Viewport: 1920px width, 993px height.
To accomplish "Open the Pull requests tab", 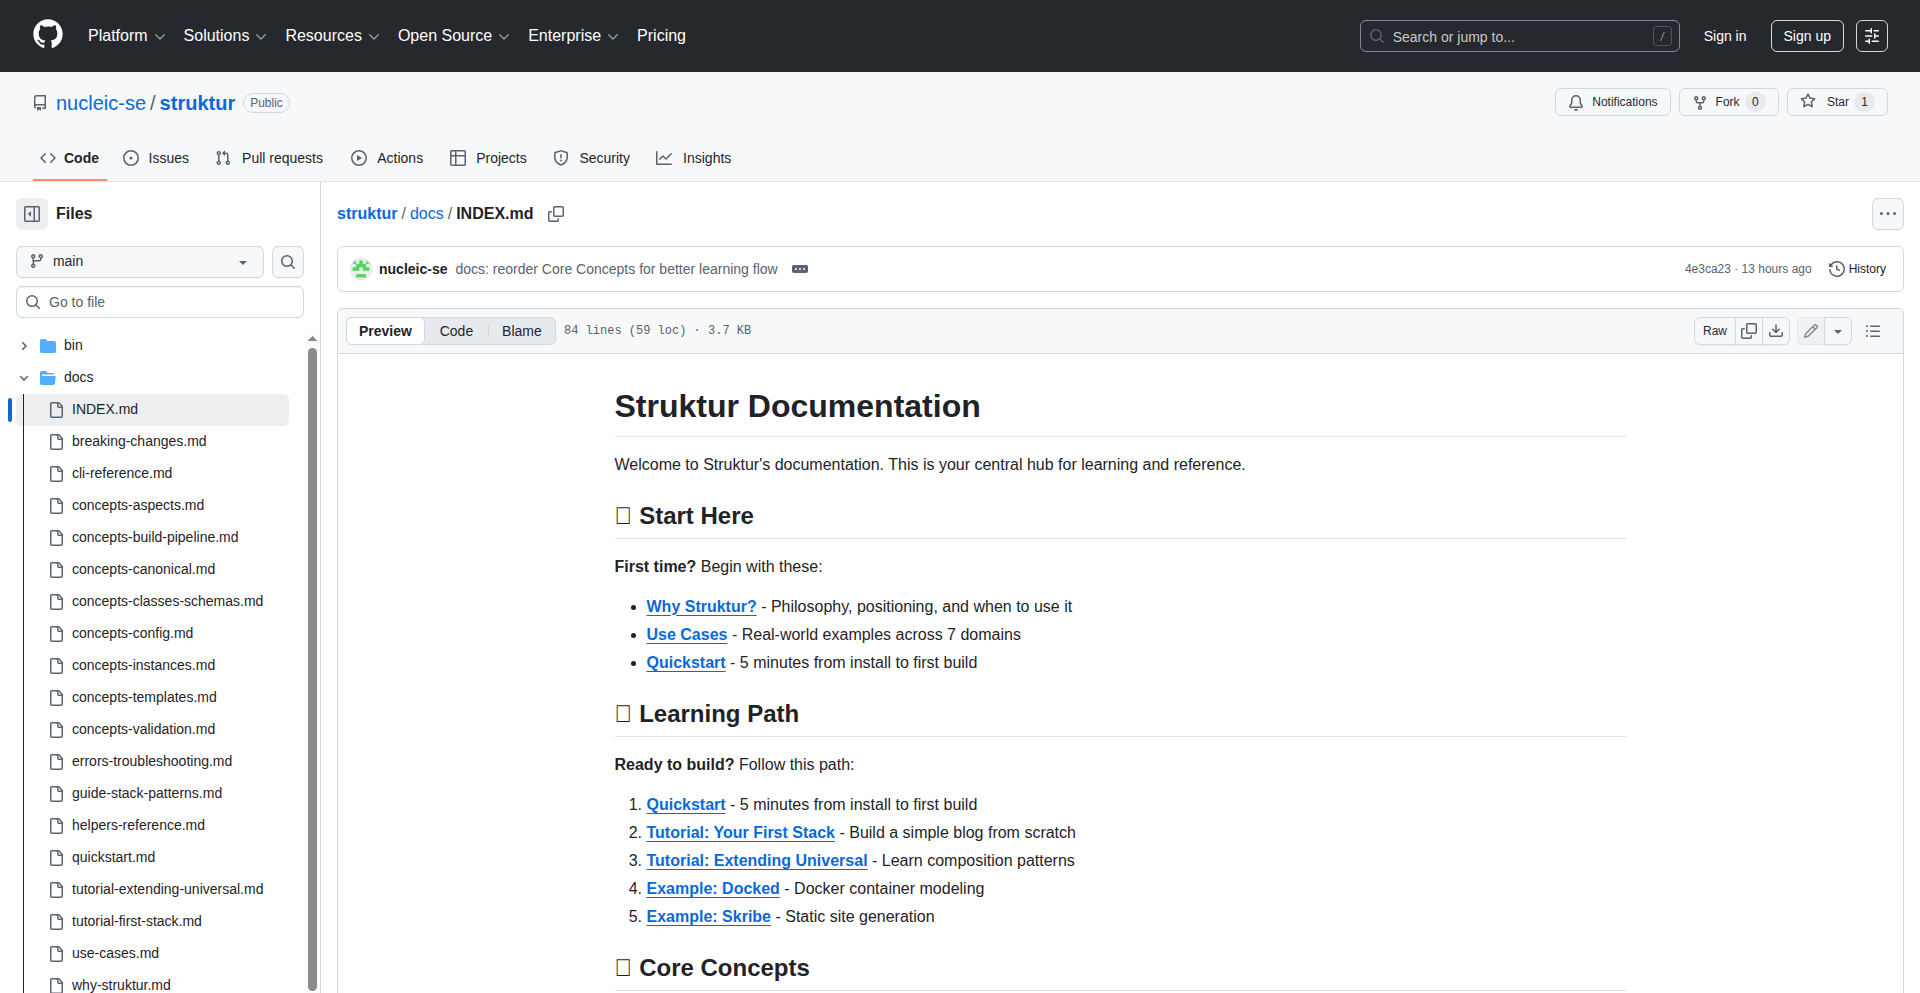I will 269,158.
